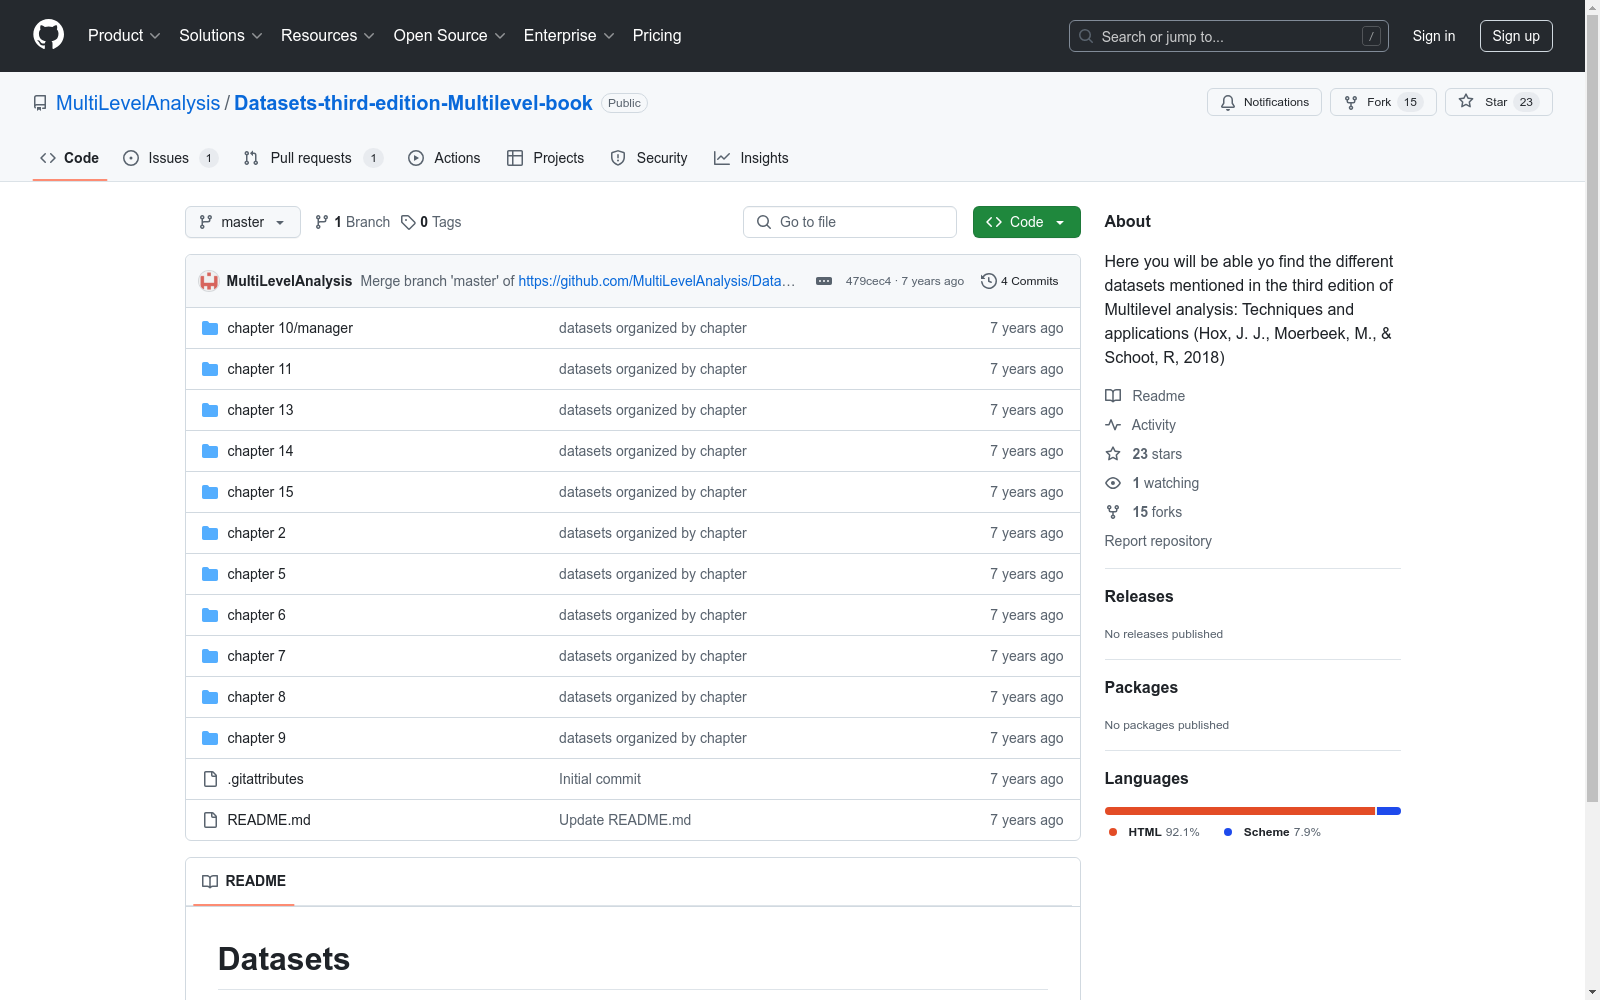Open the chapter 10/manager folder name

[290, 328]
